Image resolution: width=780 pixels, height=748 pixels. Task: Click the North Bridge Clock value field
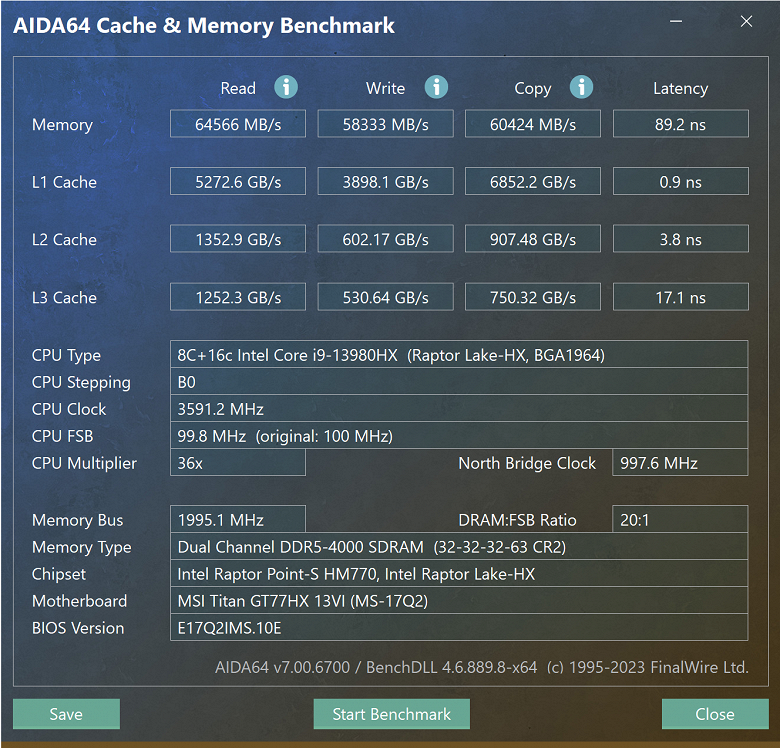pos(680,463)
